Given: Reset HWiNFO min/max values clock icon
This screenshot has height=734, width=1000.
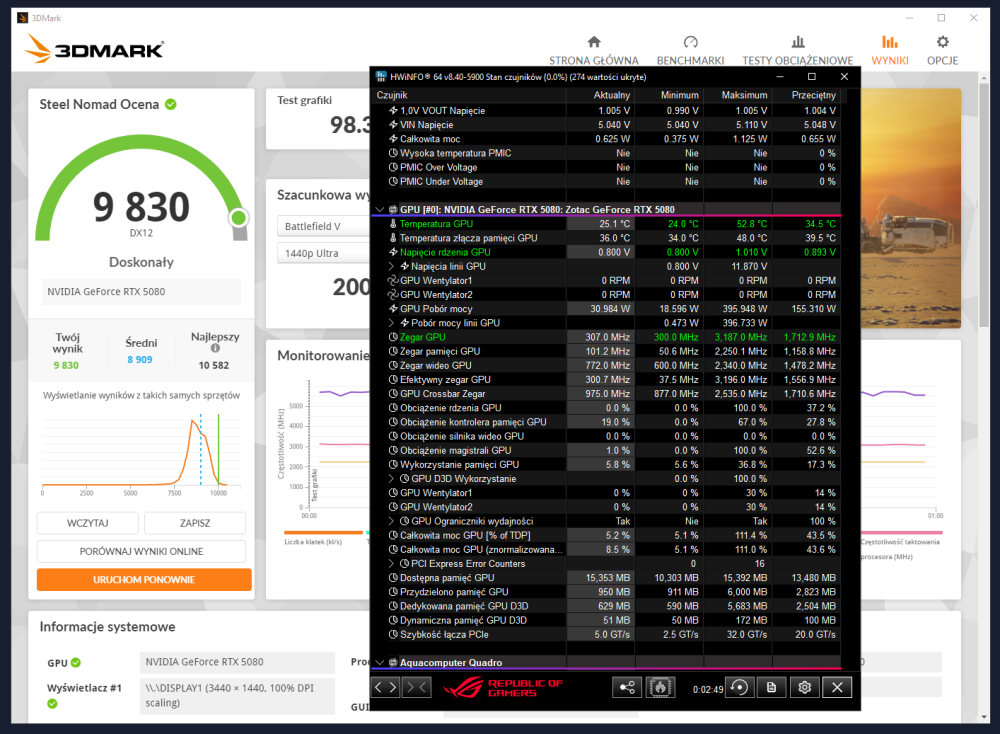Looking at the screenshot, I should (739, 687).
